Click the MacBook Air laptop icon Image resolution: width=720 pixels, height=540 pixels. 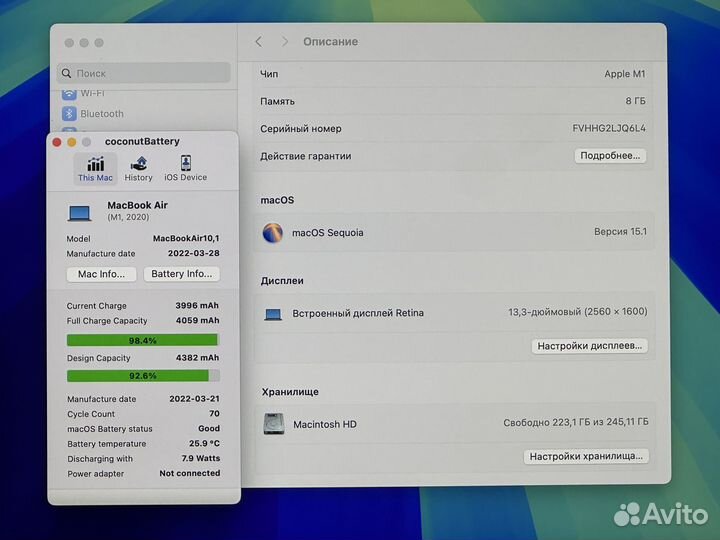79,213
